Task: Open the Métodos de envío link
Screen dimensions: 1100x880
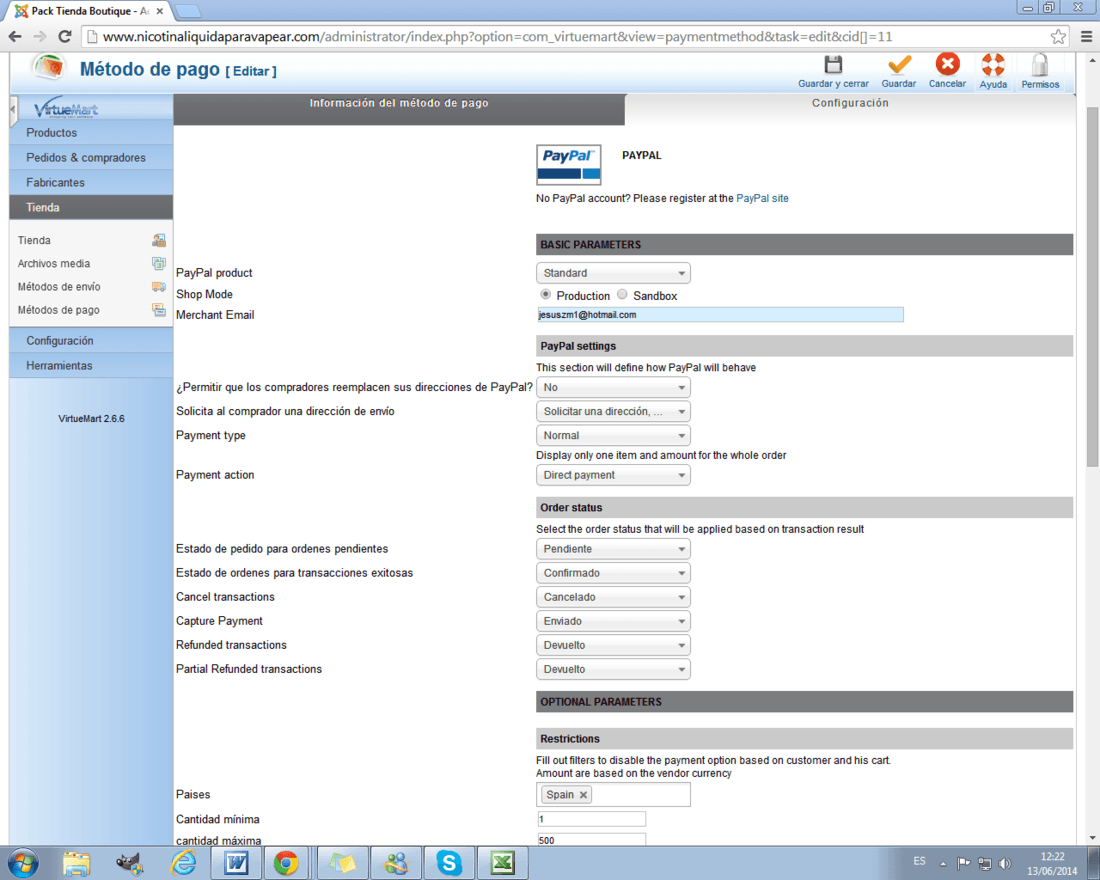Action: [59, 286]
